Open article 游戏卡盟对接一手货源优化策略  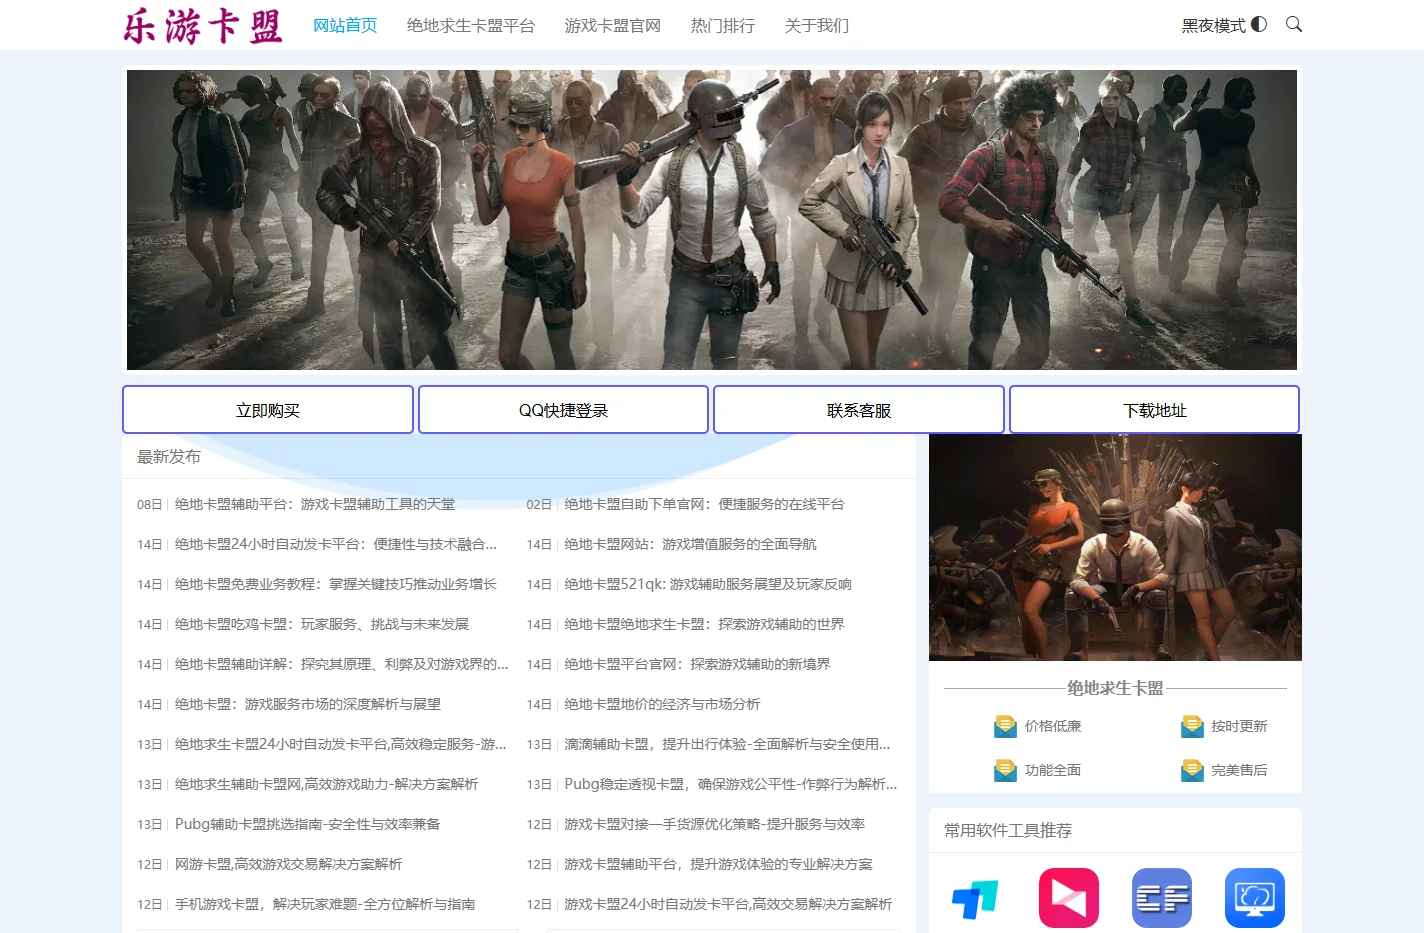pyautogui.click(x=715, y=824)
